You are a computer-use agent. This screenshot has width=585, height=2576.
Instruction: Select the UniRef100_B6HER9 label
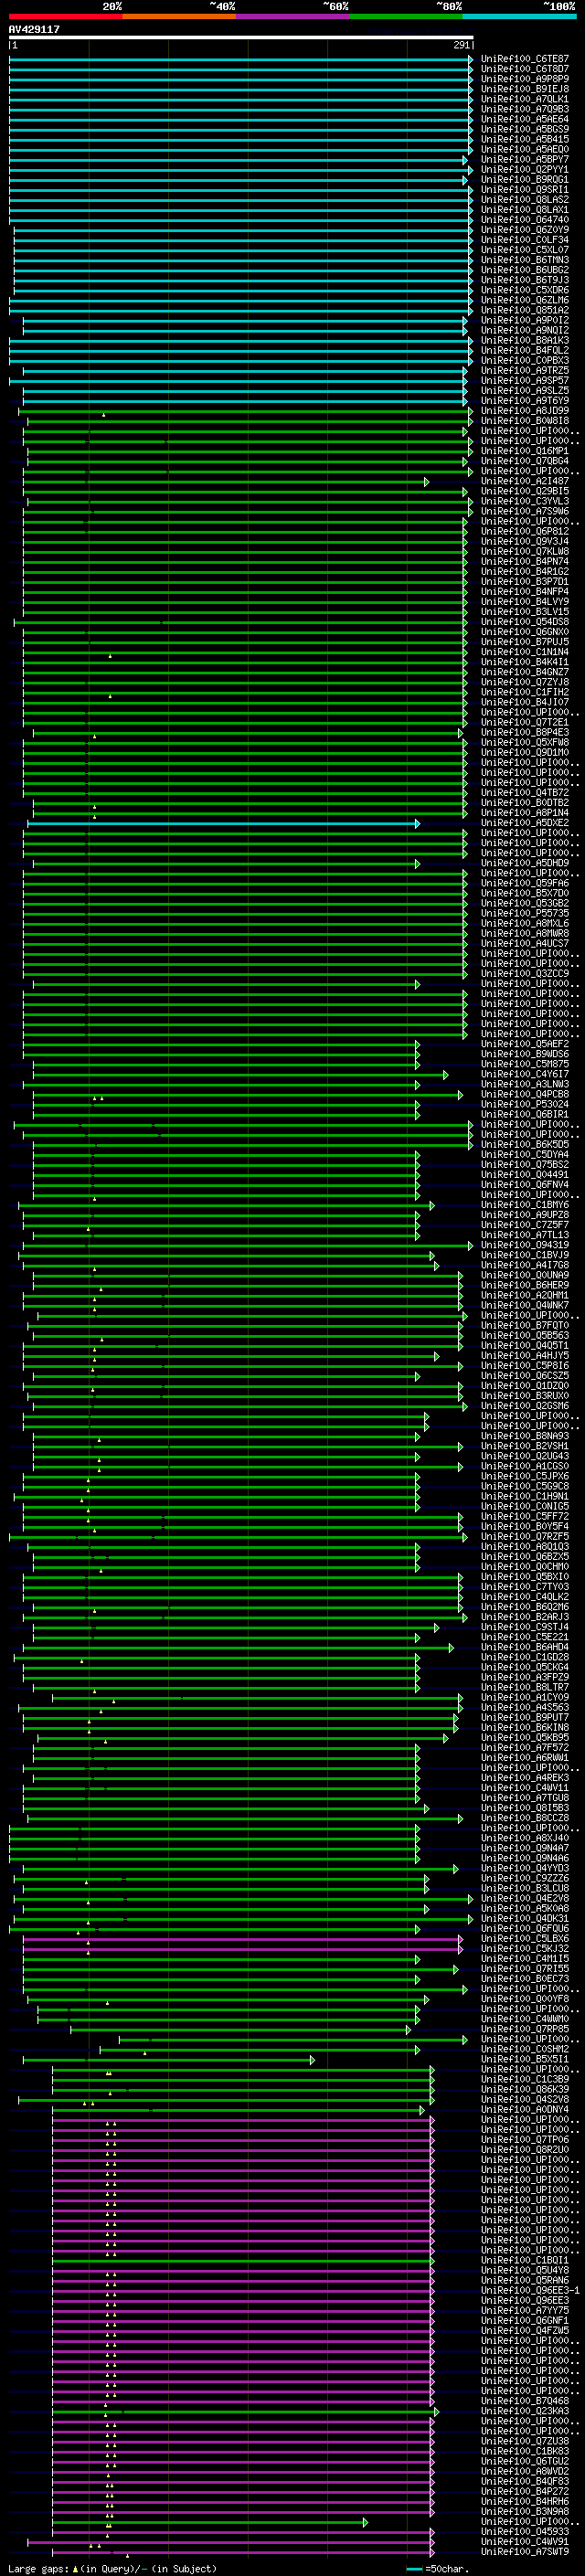click(524, 1286)
